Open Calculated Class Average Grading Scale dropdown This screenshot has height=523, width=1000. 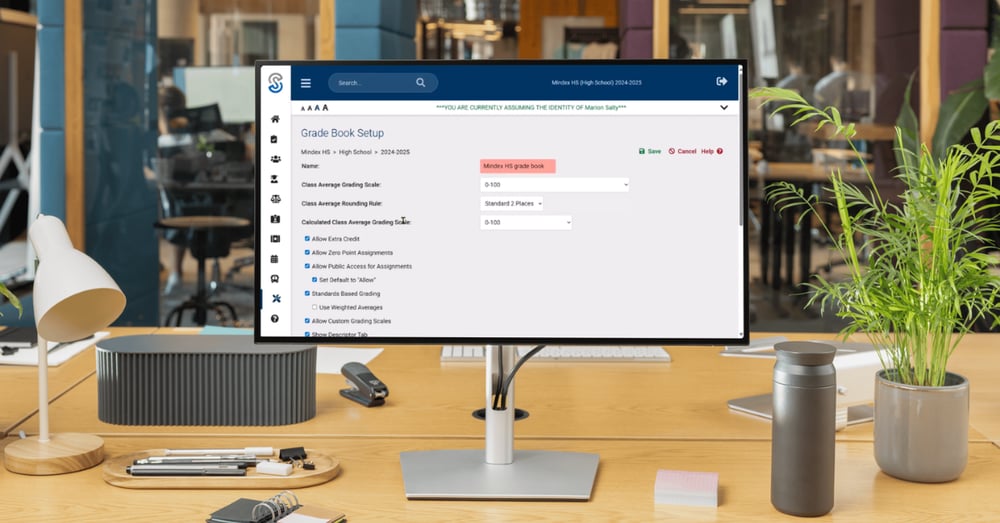pos(525,222)
